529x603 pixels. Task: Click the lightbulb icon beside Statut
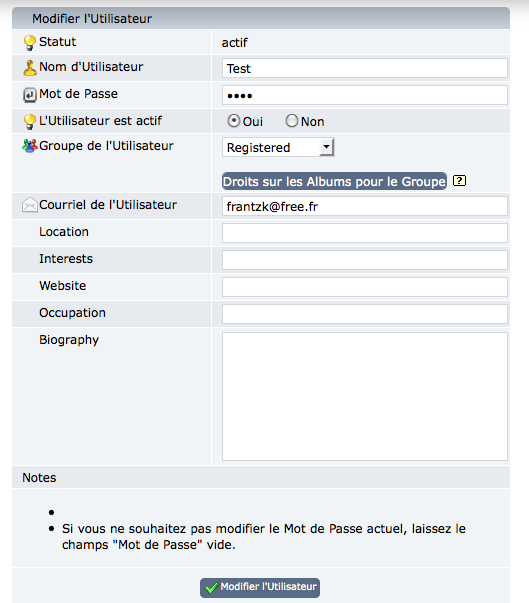point(30,42)
